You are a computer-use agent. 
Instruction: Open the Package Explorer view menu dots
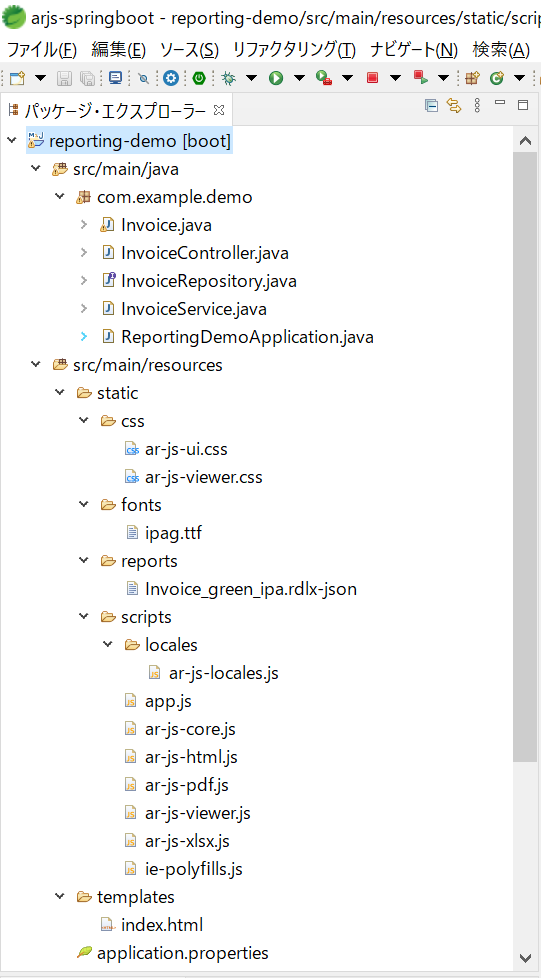(477, 105)
